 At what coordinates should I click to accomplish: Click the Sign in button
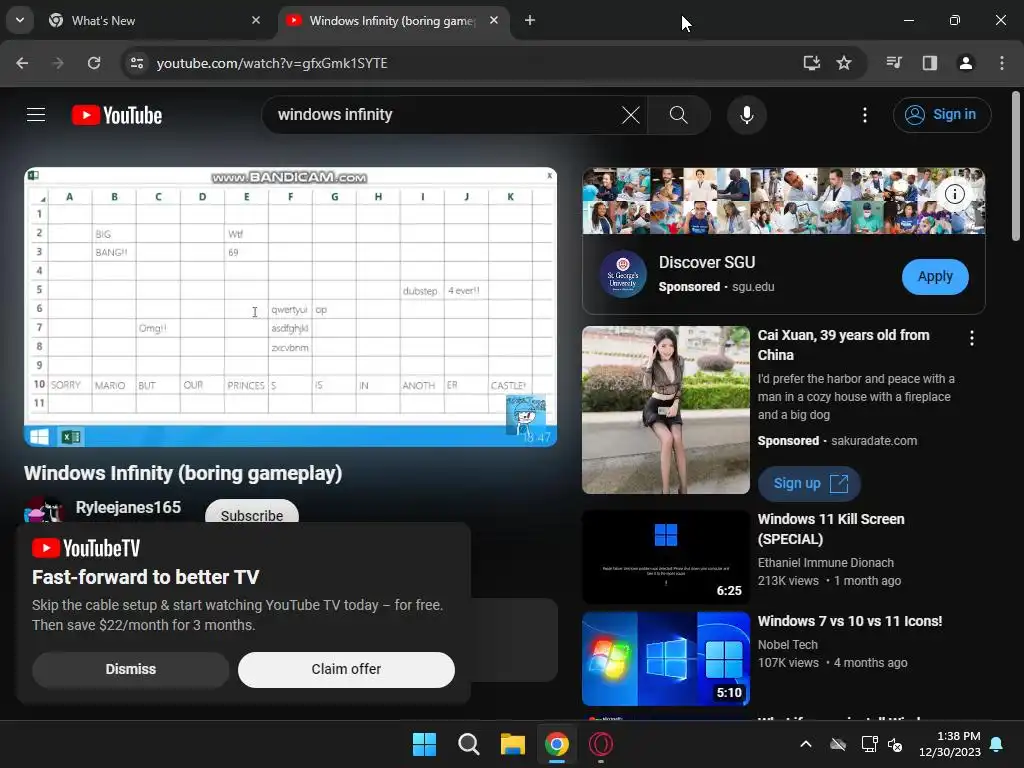(x=942, y=115)
